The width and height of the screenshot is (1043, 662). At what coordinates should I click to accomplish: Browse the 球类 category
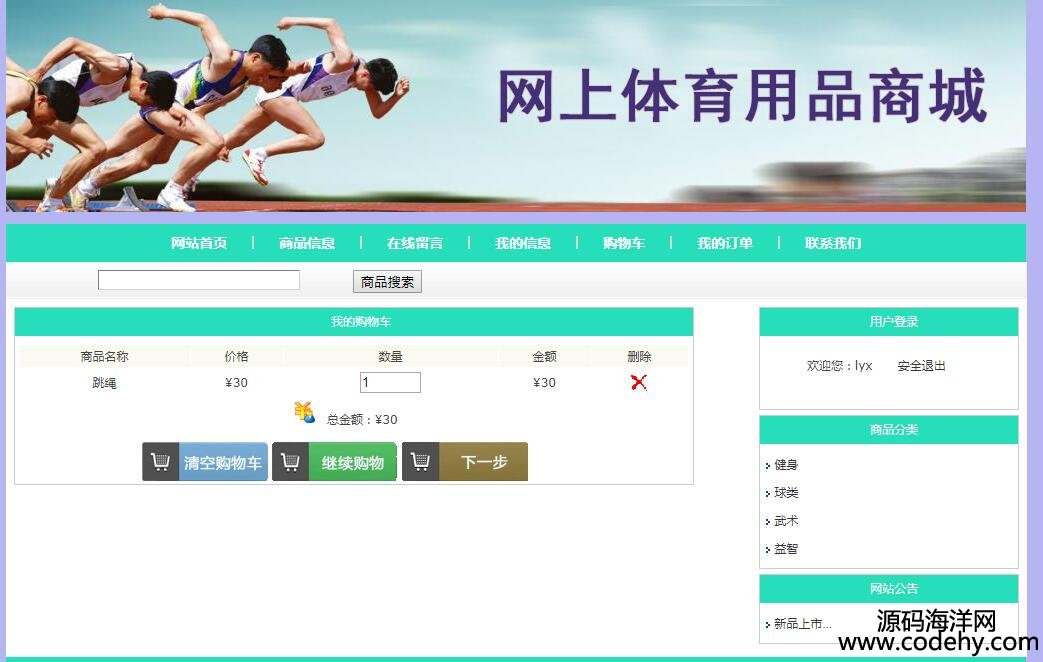[x=786, y=492]
